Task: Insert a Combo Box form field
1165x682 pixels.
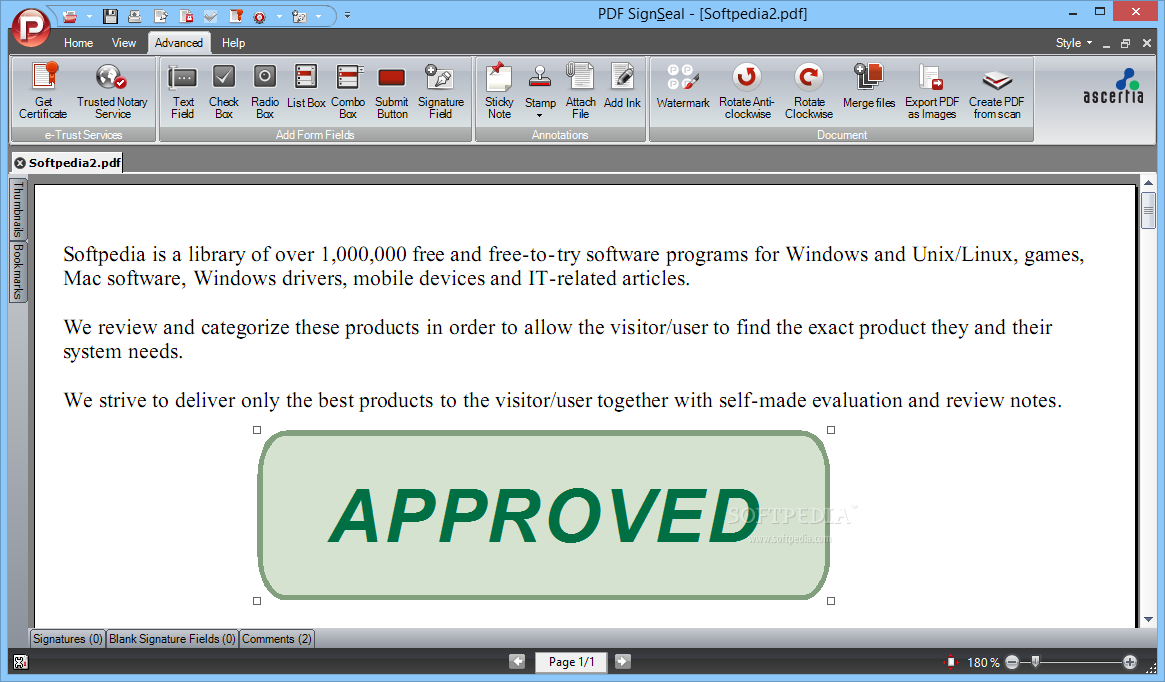Action: (348, 91)
